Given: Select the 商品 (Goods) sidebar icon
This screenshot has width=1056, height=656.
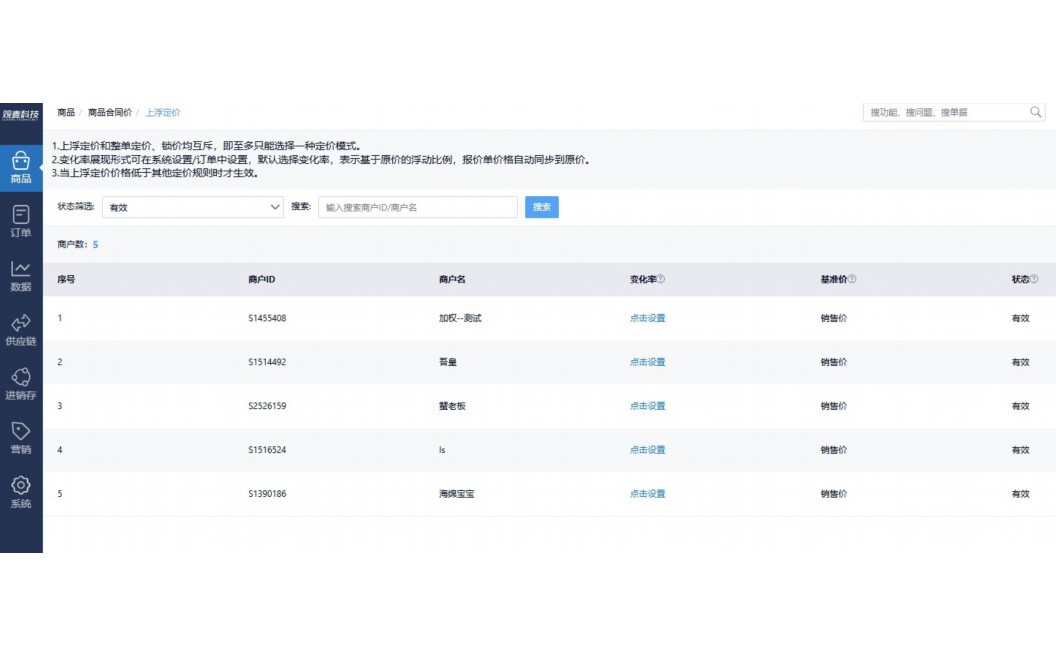Looking at the screenshot, I should 20,165.
